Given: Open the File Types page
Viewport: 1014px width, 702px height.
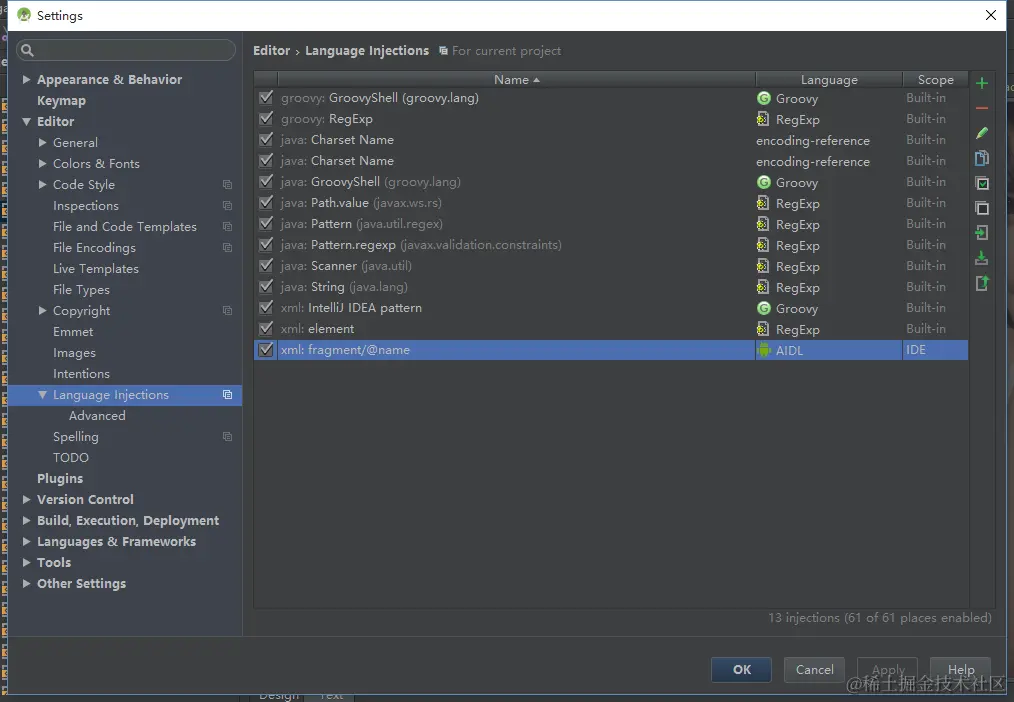Looking at the screenshot, I should pos(81,290).
